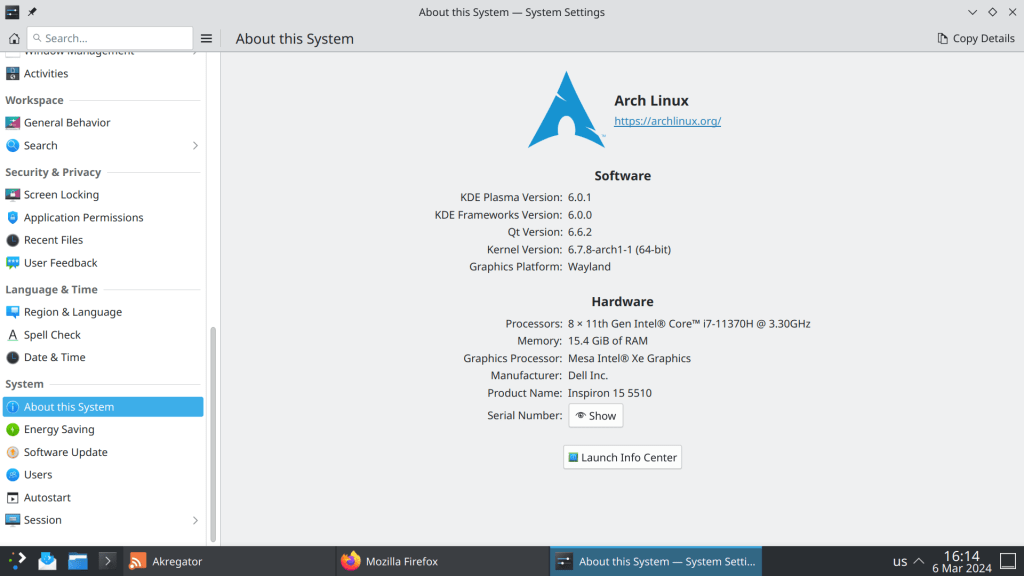Show the hidden serial number

click(x=596, y=416)
